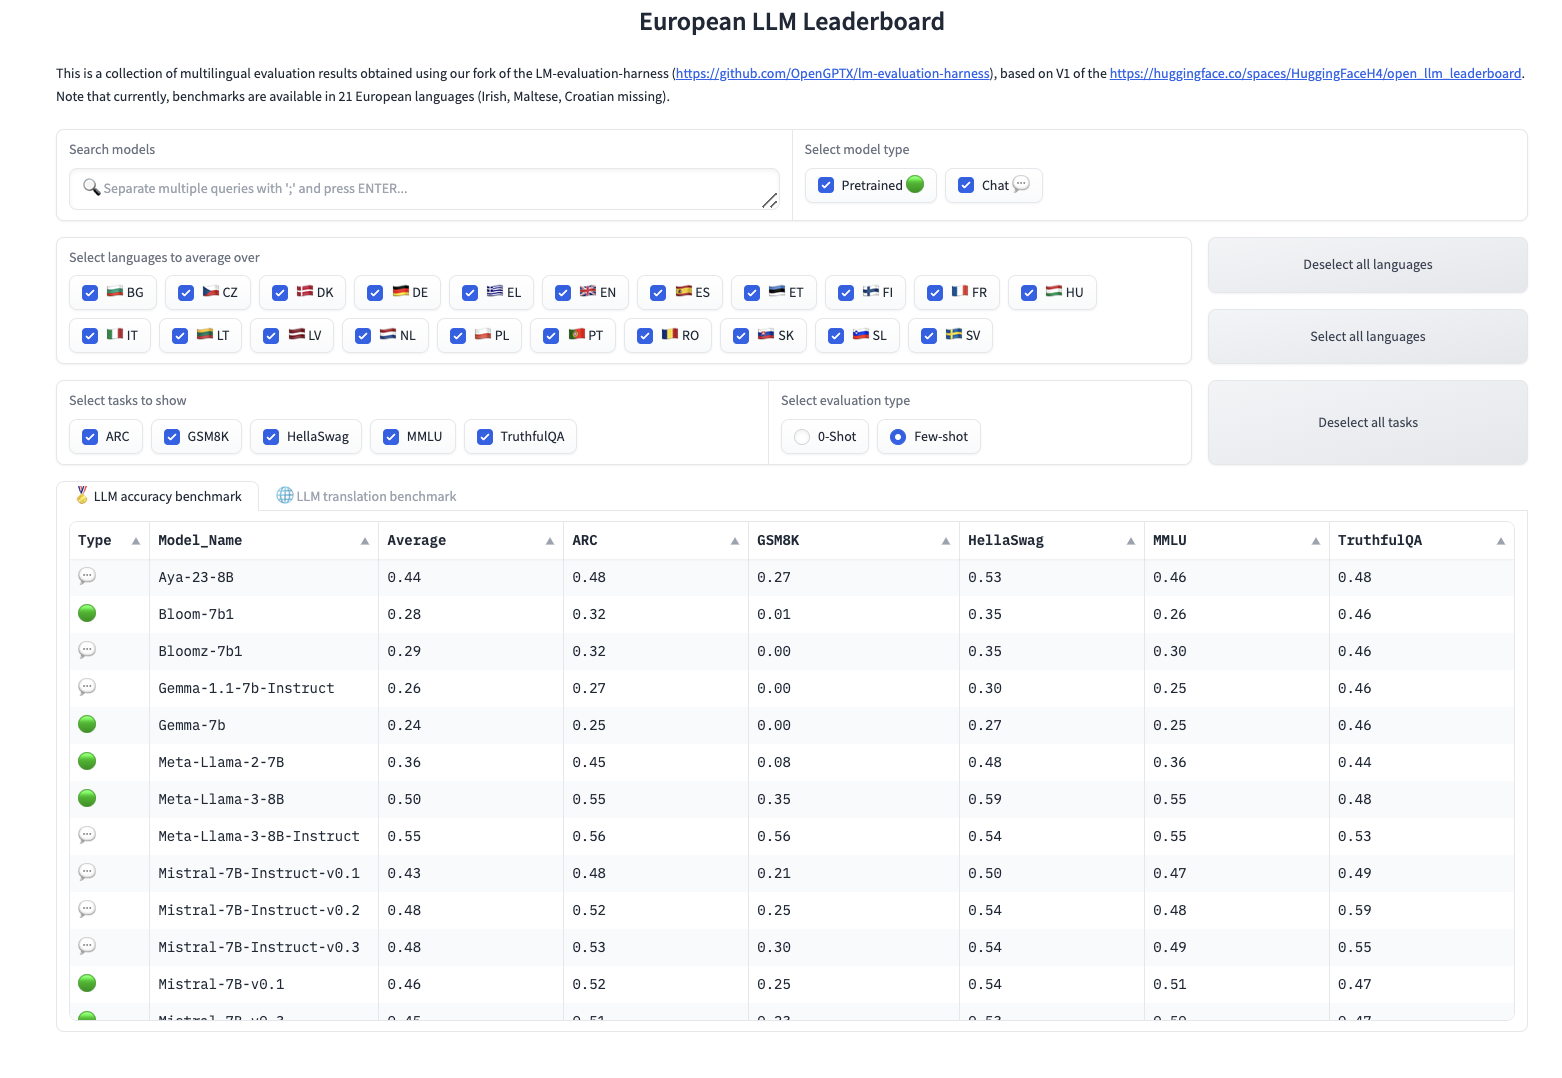Click Deselect all tasks button

coord(1367,423)
